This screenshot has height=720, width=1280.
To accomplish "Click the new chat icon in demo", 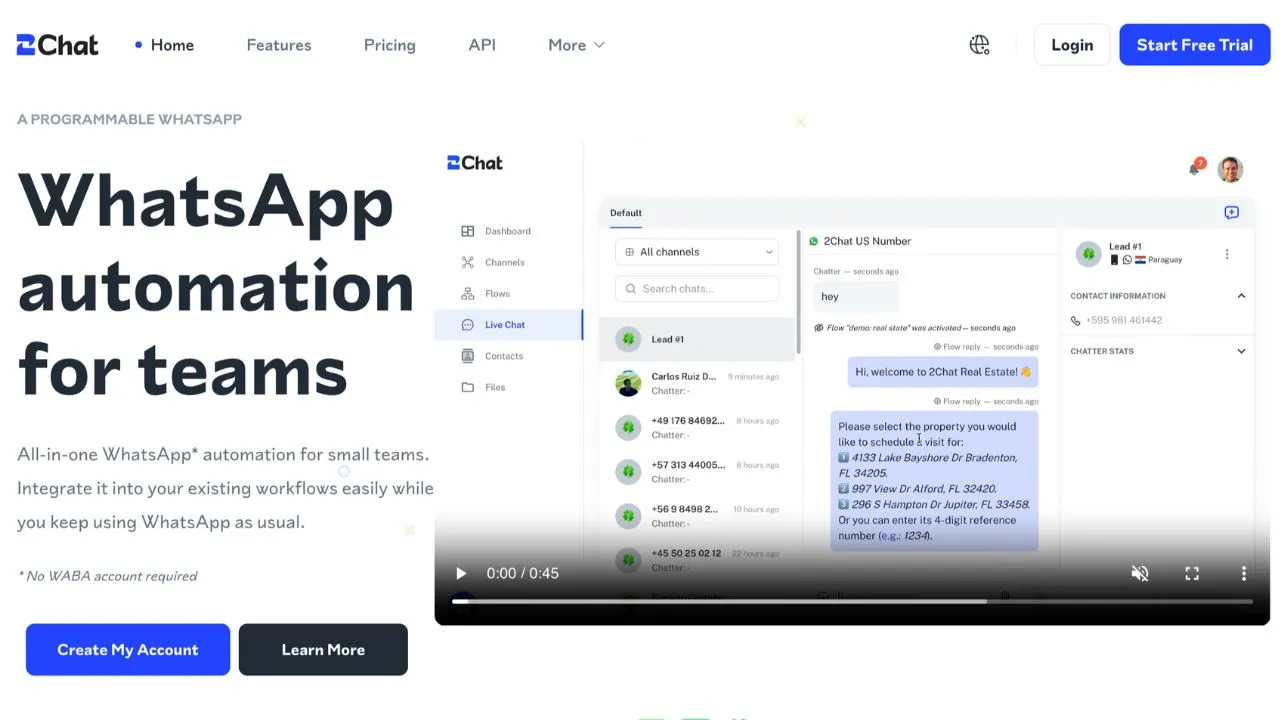I will [x=1231, y=212].
